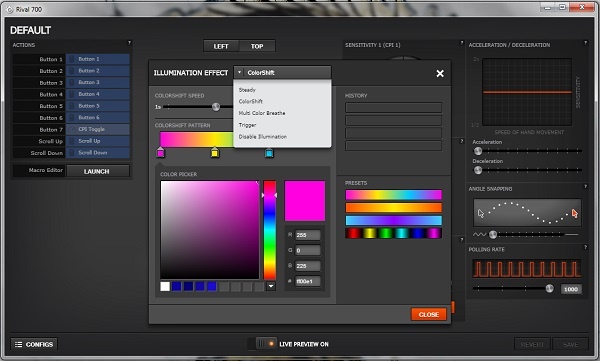Select the cyan colorshift pattern marker

click(x=269, y=153)
